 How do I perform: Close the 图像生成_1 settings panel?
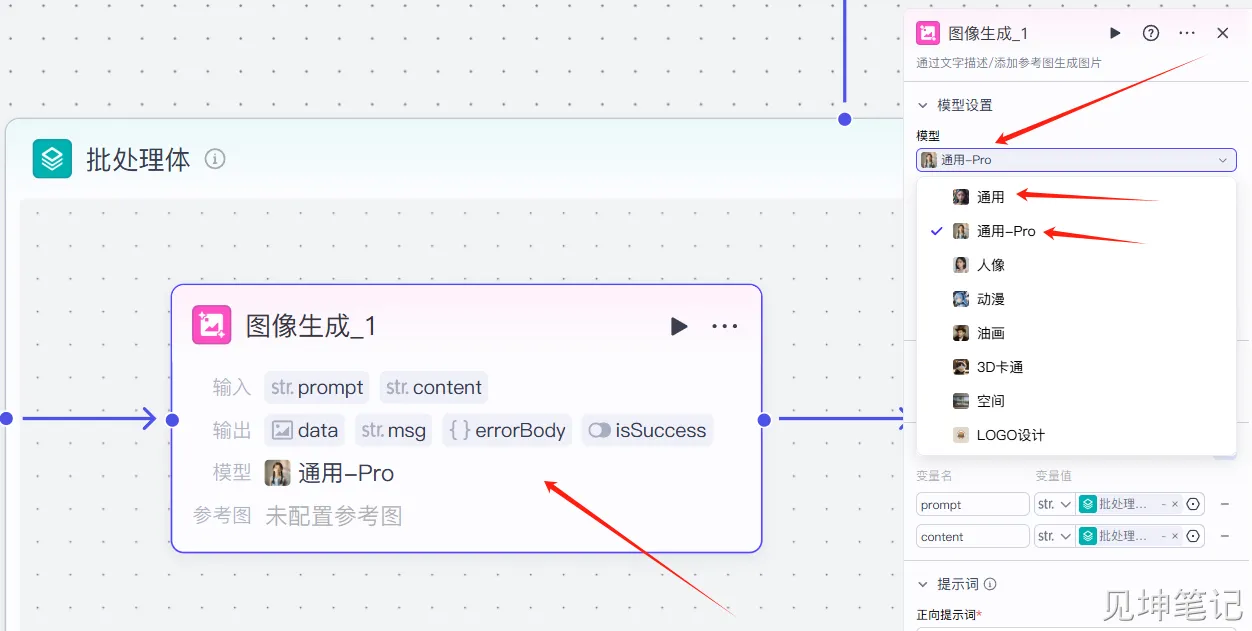[x=1223, y=33]
